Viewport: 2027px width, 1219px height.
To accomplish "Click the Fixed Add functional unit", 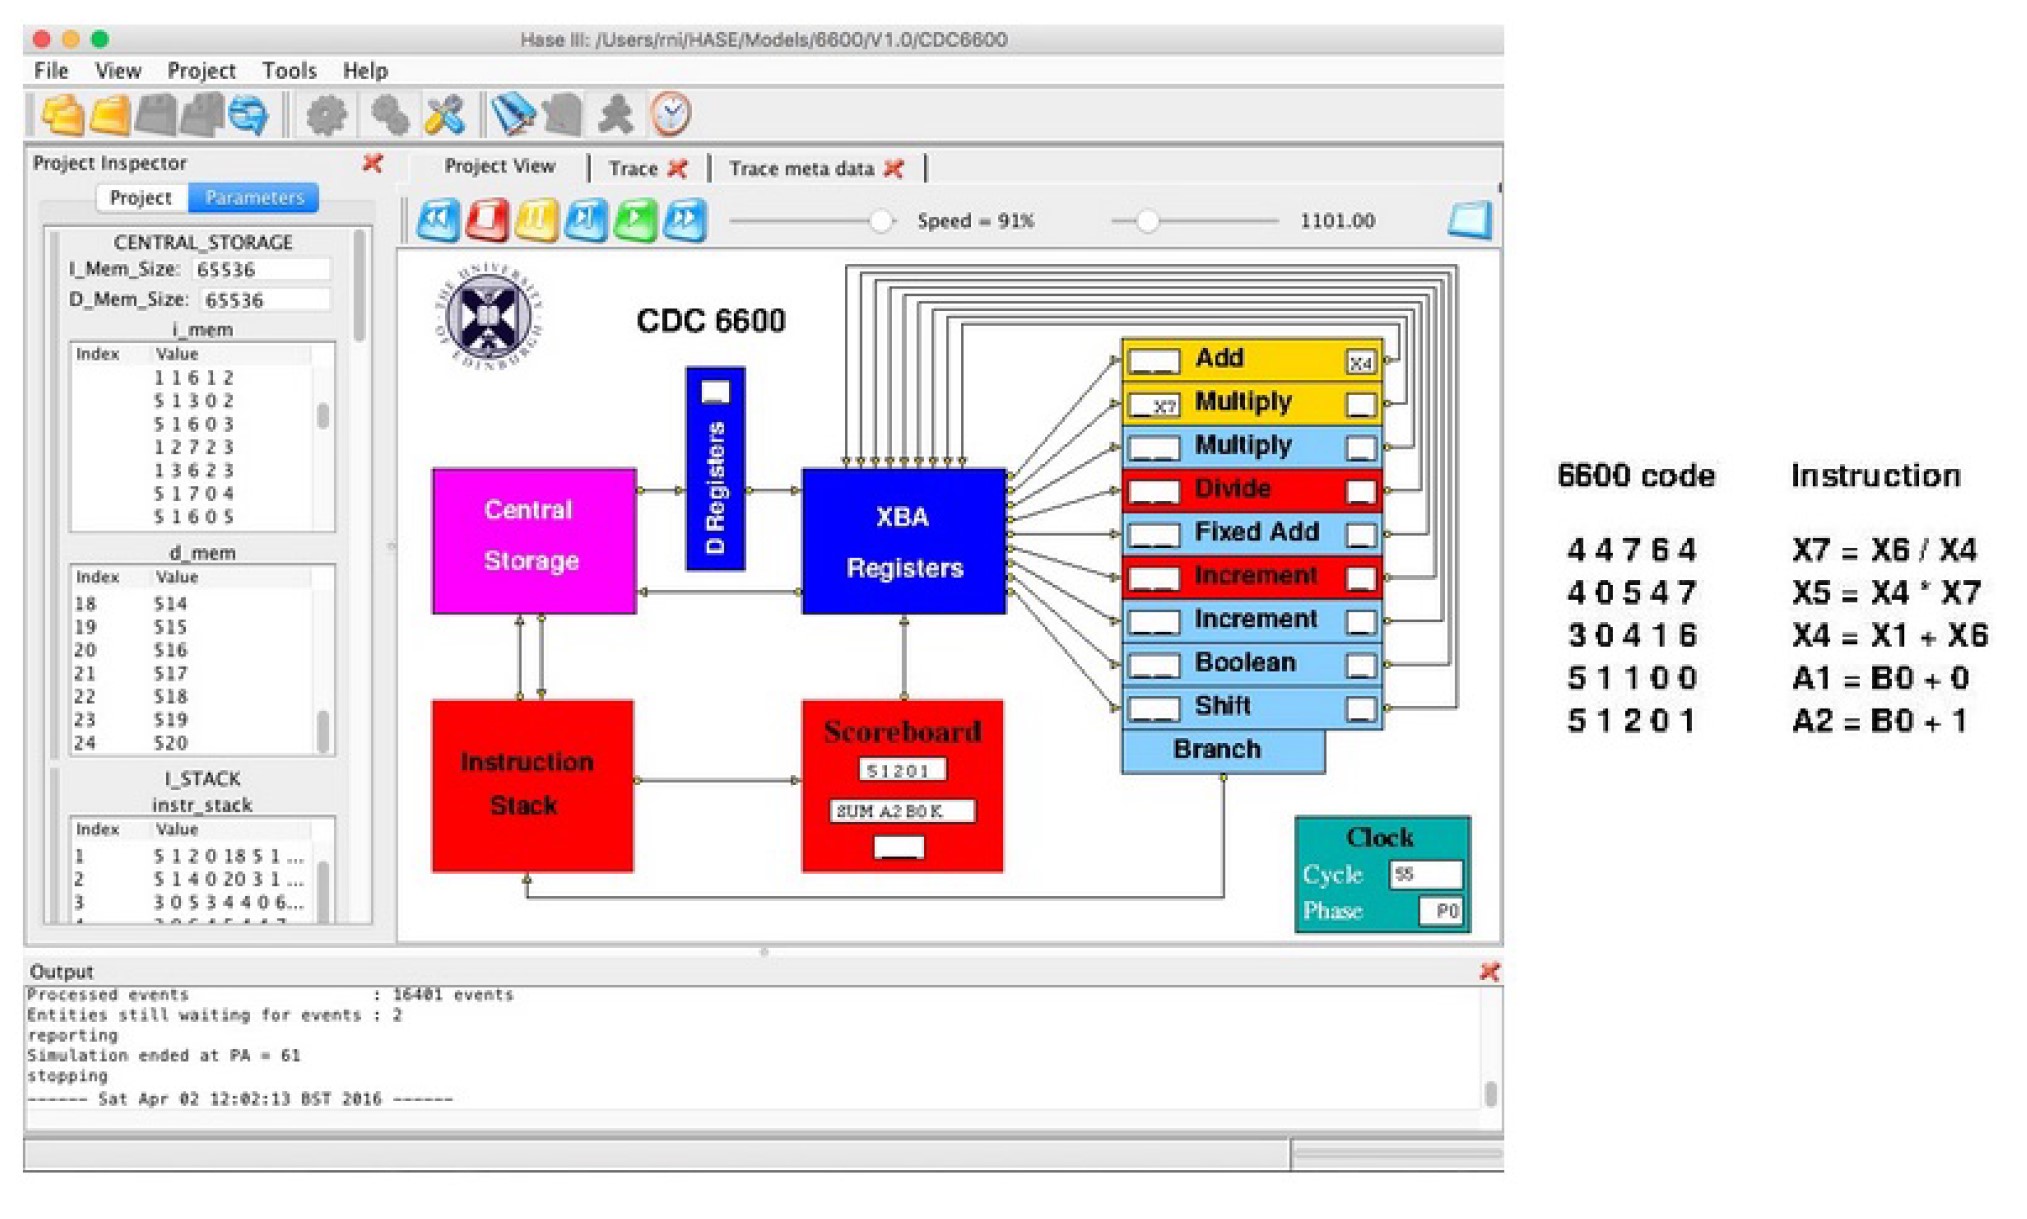I will (1252, 533).
